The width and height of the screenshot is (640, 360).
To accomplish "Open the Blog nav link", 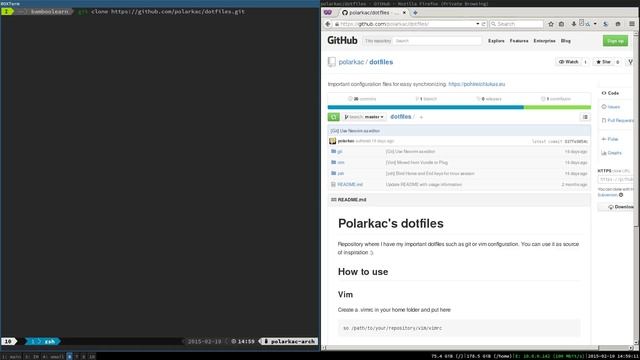I will pyautogui.click(x=566, y=41).
